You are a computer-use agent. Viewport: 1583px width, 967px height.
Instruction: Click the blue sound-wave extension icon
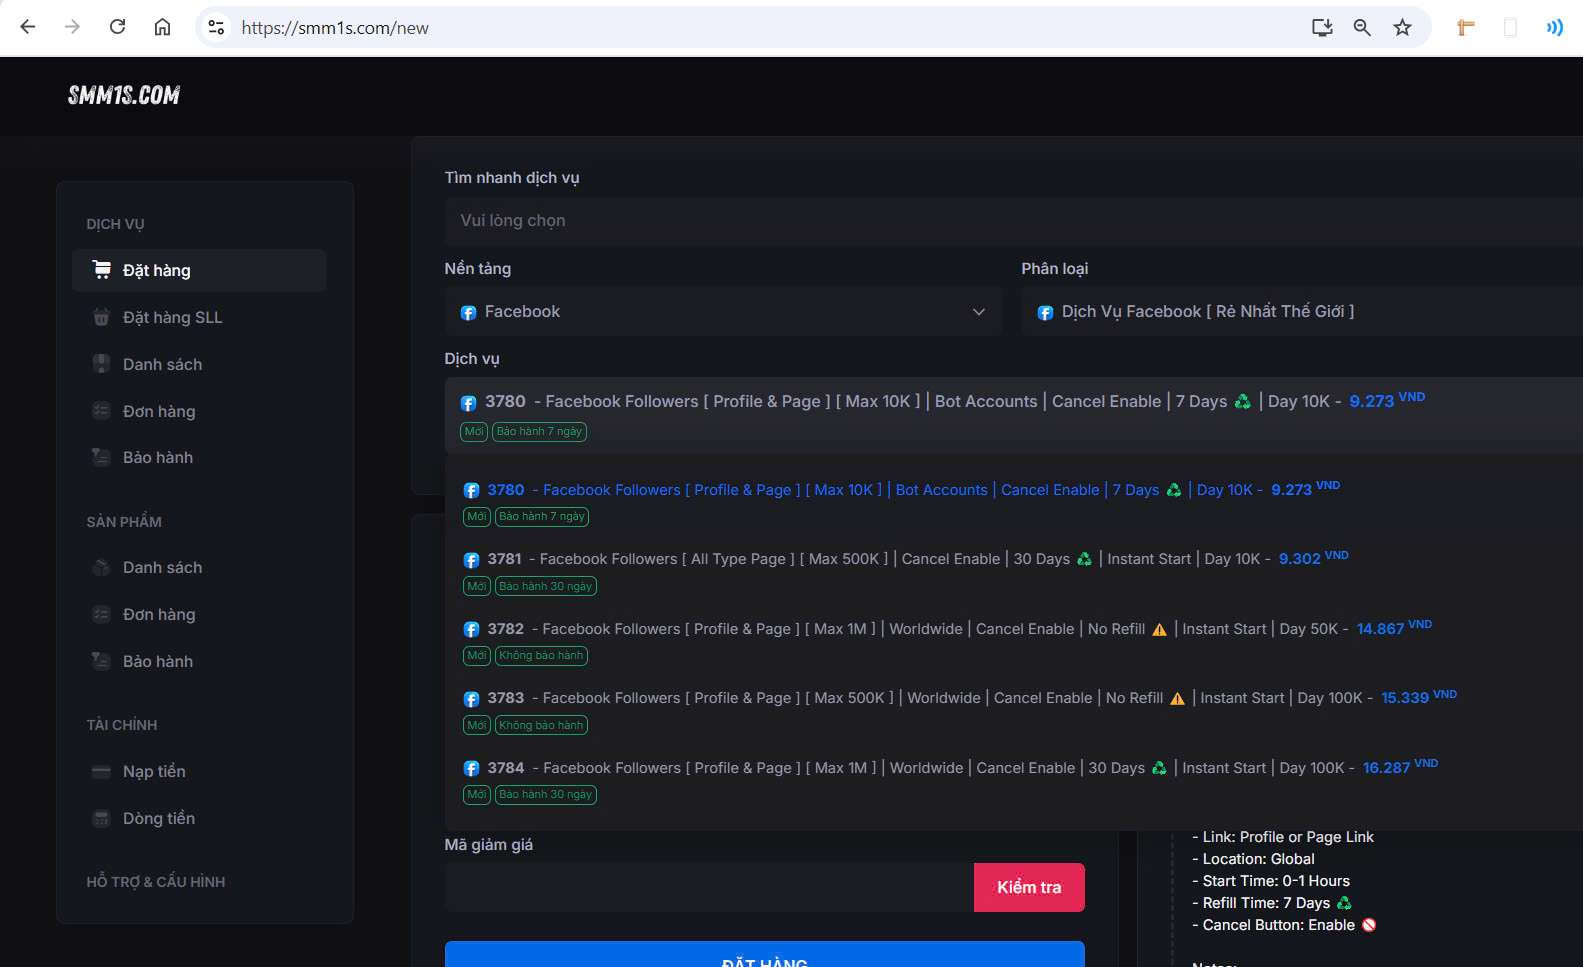pyautogui.click(x=1554, y=27)
